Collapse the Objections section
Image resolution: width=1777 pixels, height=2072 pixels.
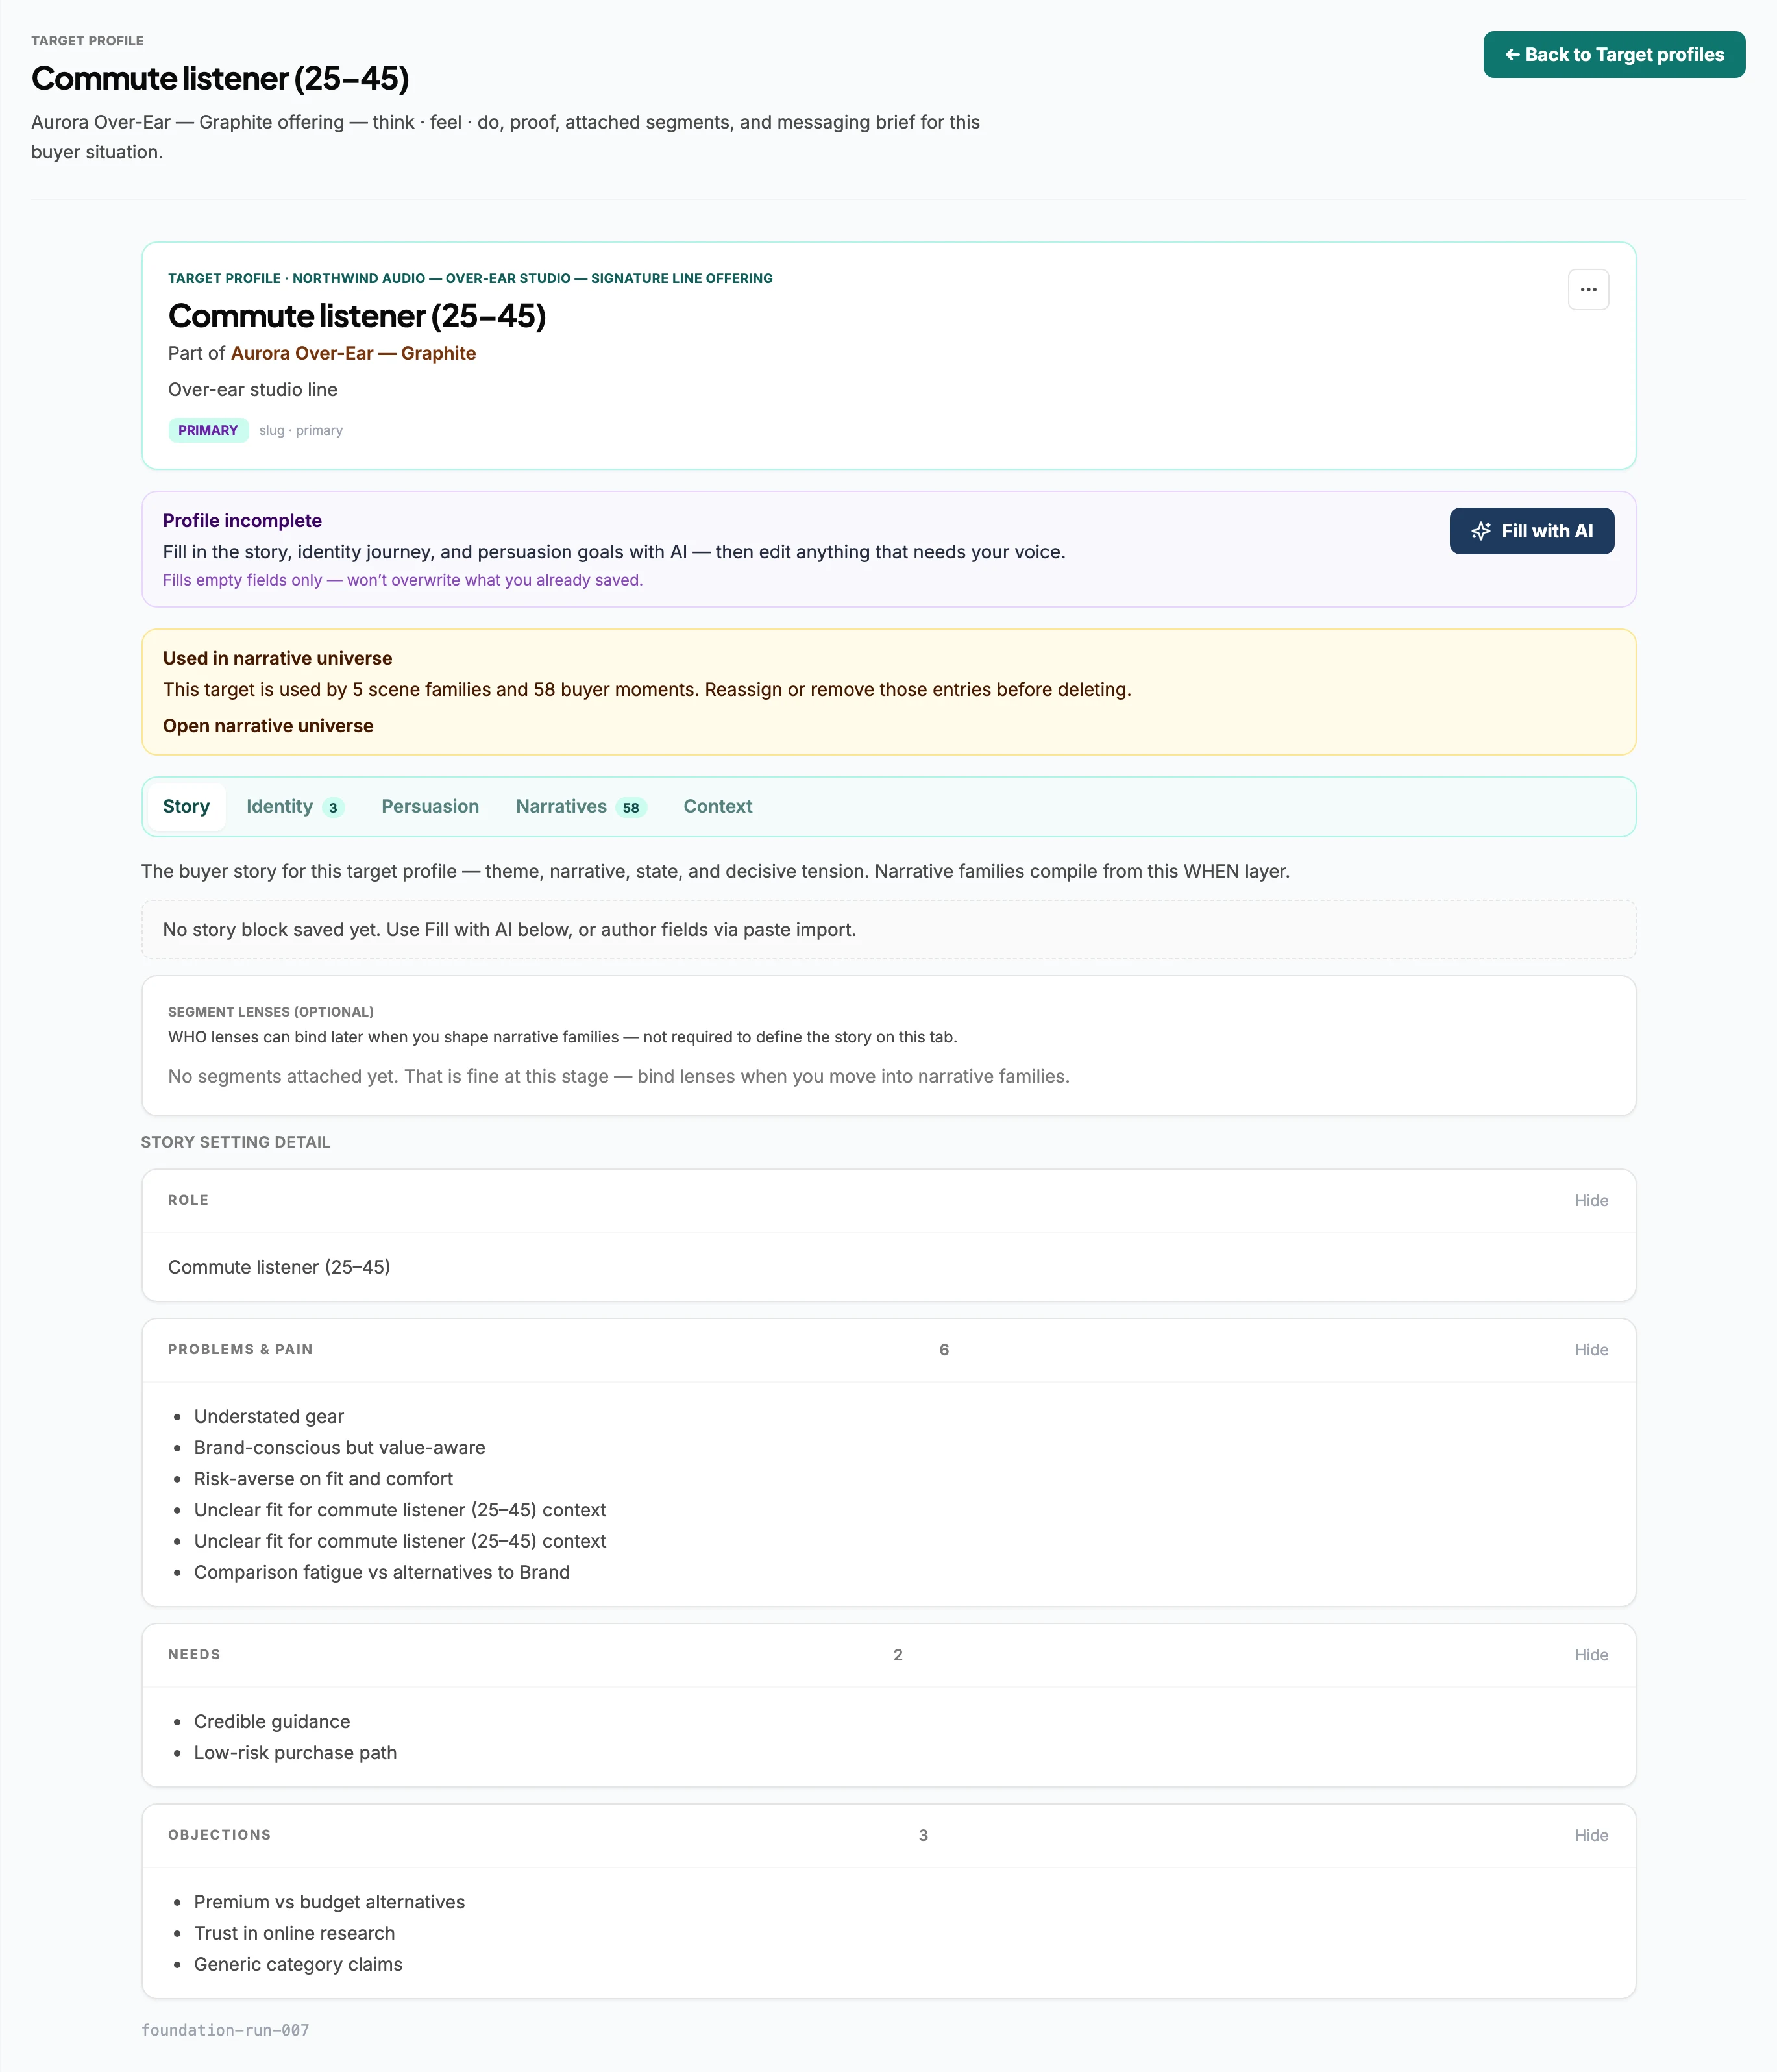pos(1591,1835)
